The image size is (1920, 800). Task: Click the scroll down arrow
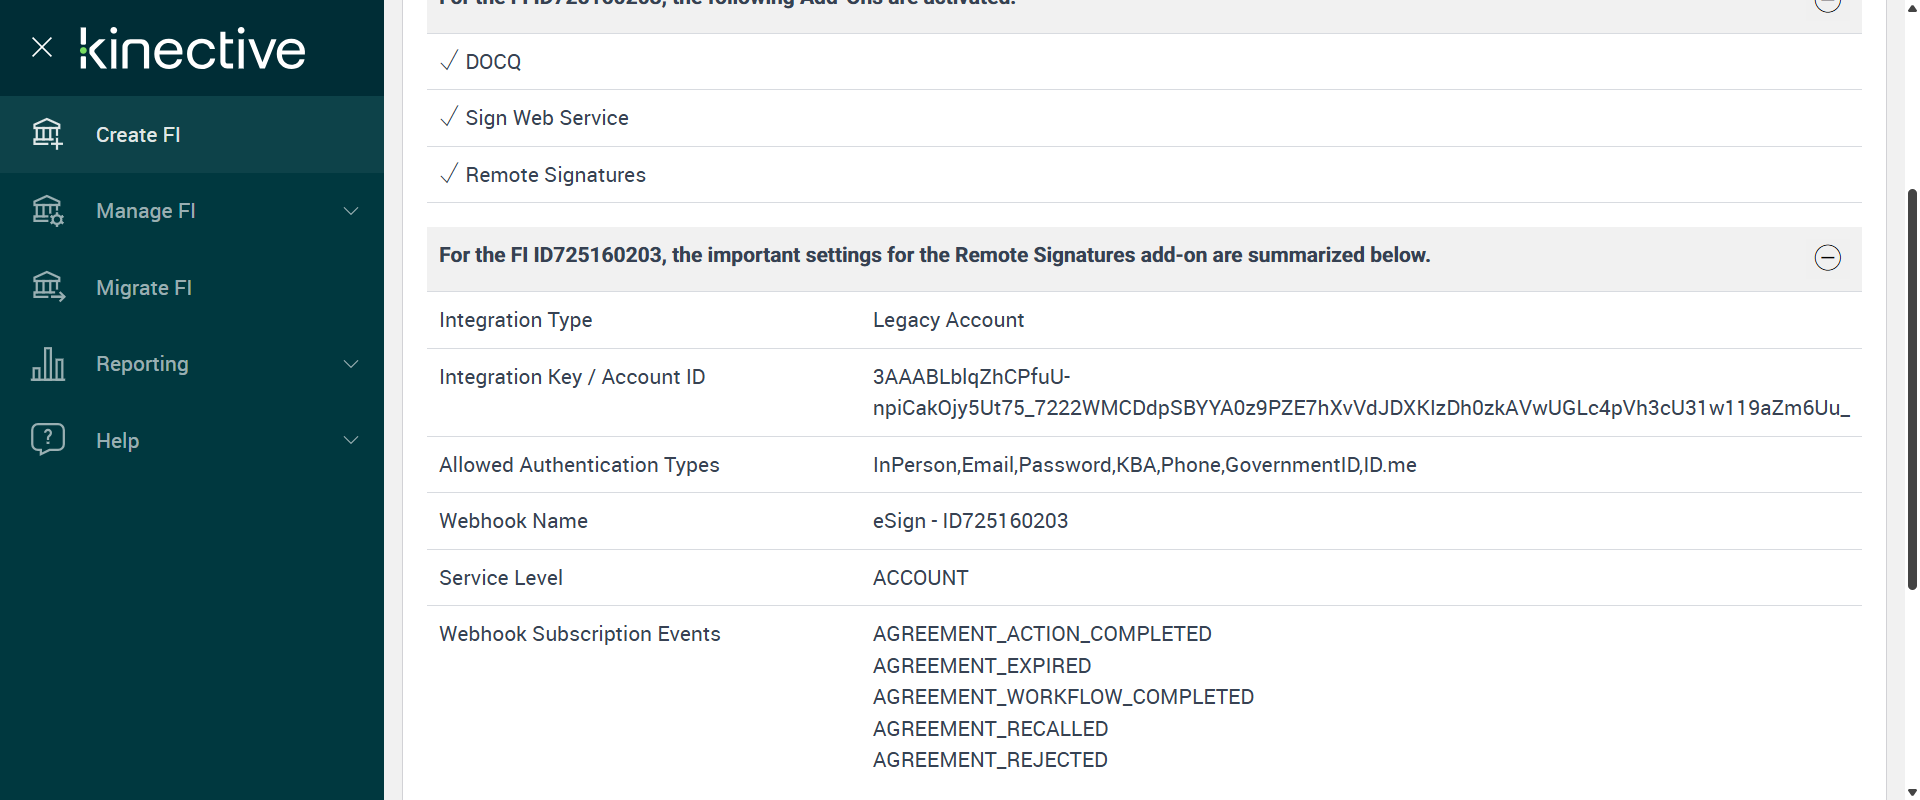[x=1912, y=793]
